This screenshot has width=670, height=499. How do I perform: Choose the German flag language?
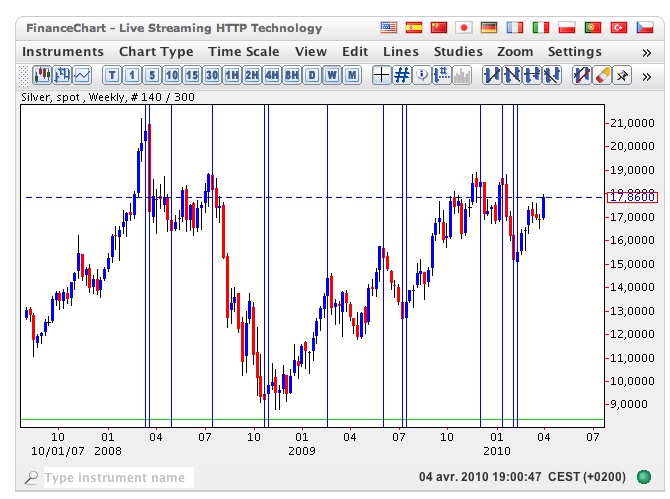pos(489,28)
